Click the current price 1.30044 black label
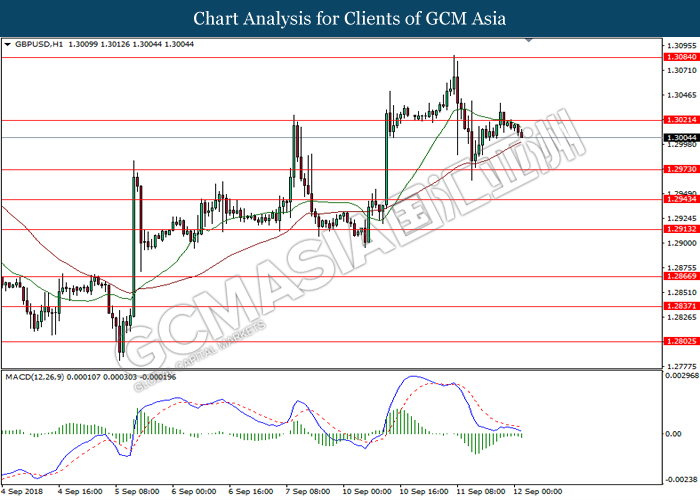The image size is (700, 500). coord(681,138)
